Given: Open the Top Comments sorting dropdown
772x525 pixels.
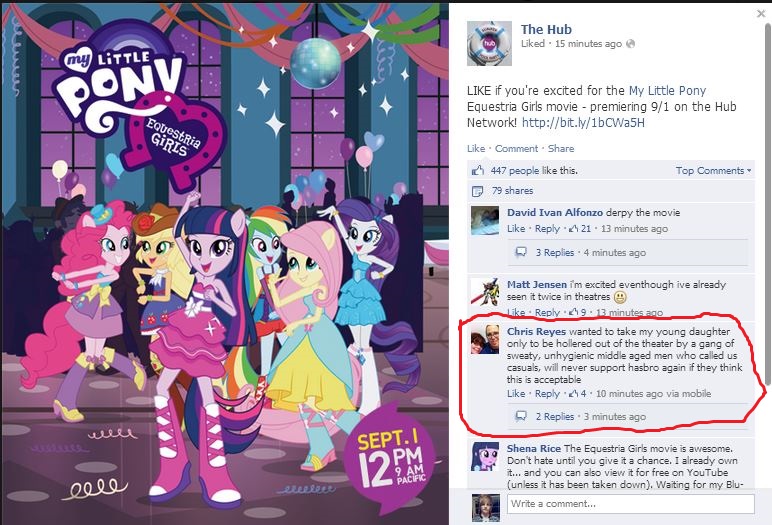Looking at the screenshot, I should click(713, 170).
